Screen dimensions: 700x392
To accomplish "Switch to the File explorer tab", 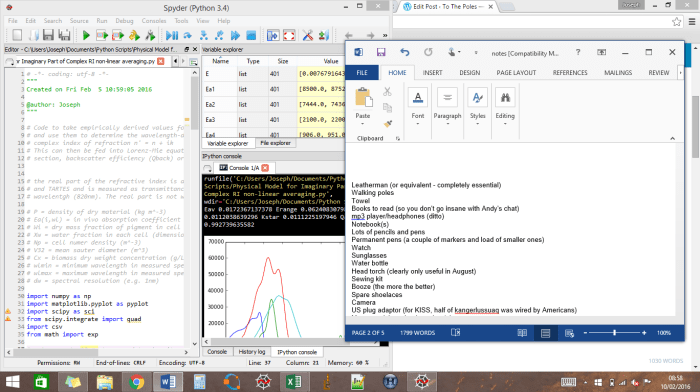I will point(275,143).
